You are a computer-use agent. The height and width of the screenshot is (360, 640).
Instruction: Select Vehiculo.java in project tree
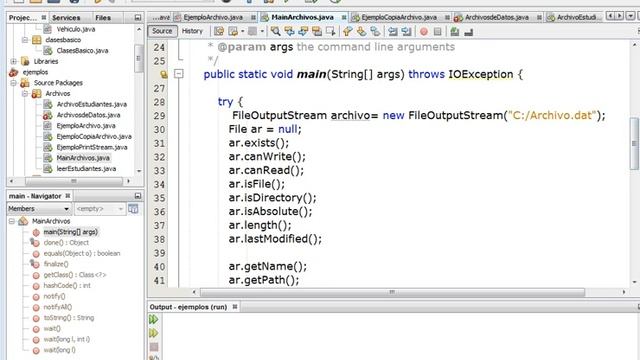pos(76,29)
